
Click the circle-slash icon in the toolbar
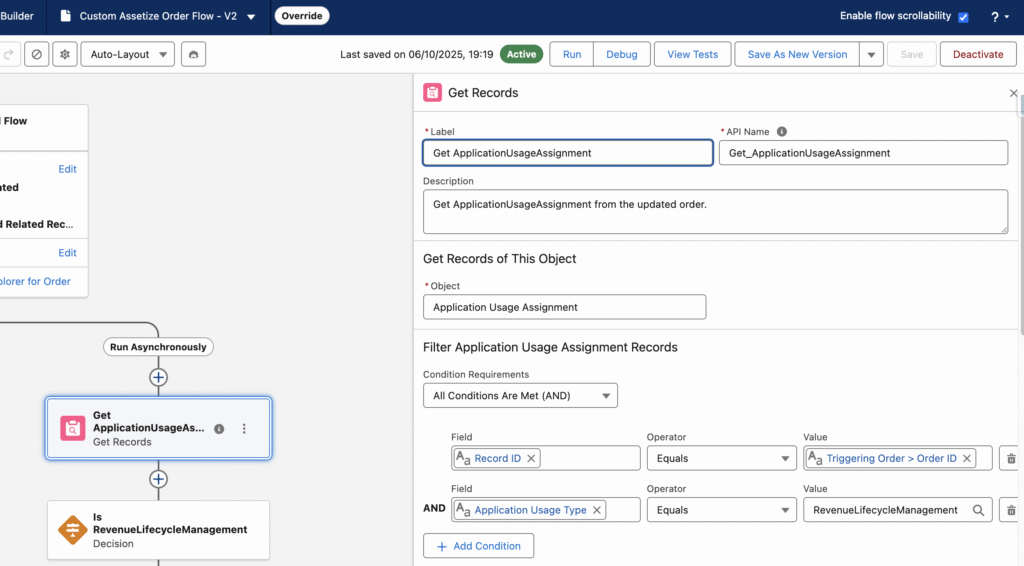point(37,54)
